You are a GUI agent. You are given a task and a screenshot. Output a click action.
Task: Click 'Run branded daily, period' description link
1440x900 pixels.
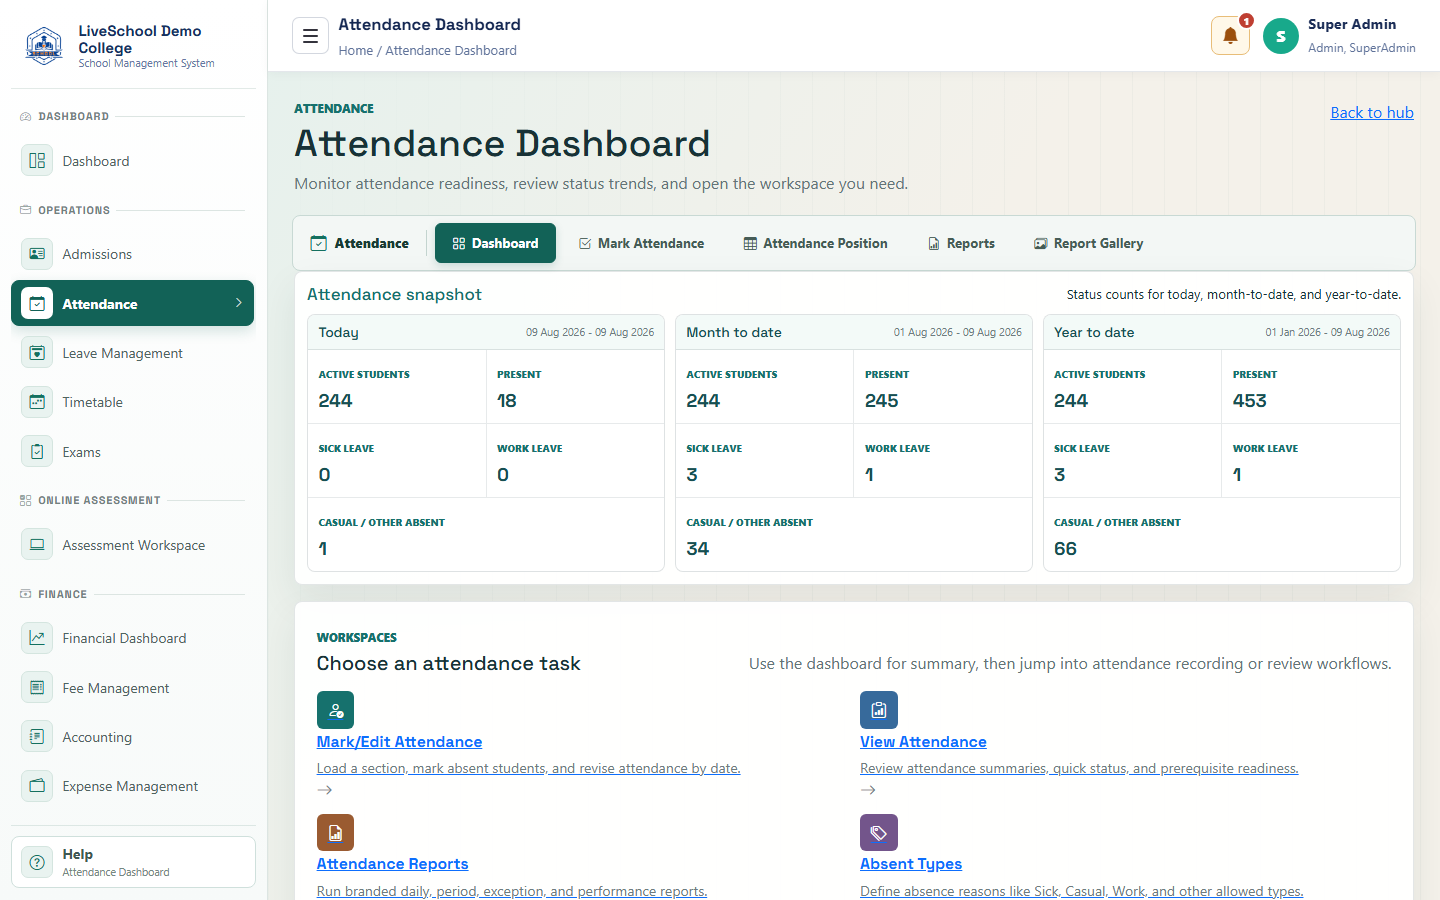pyautogui.click(x=512, y=891)
